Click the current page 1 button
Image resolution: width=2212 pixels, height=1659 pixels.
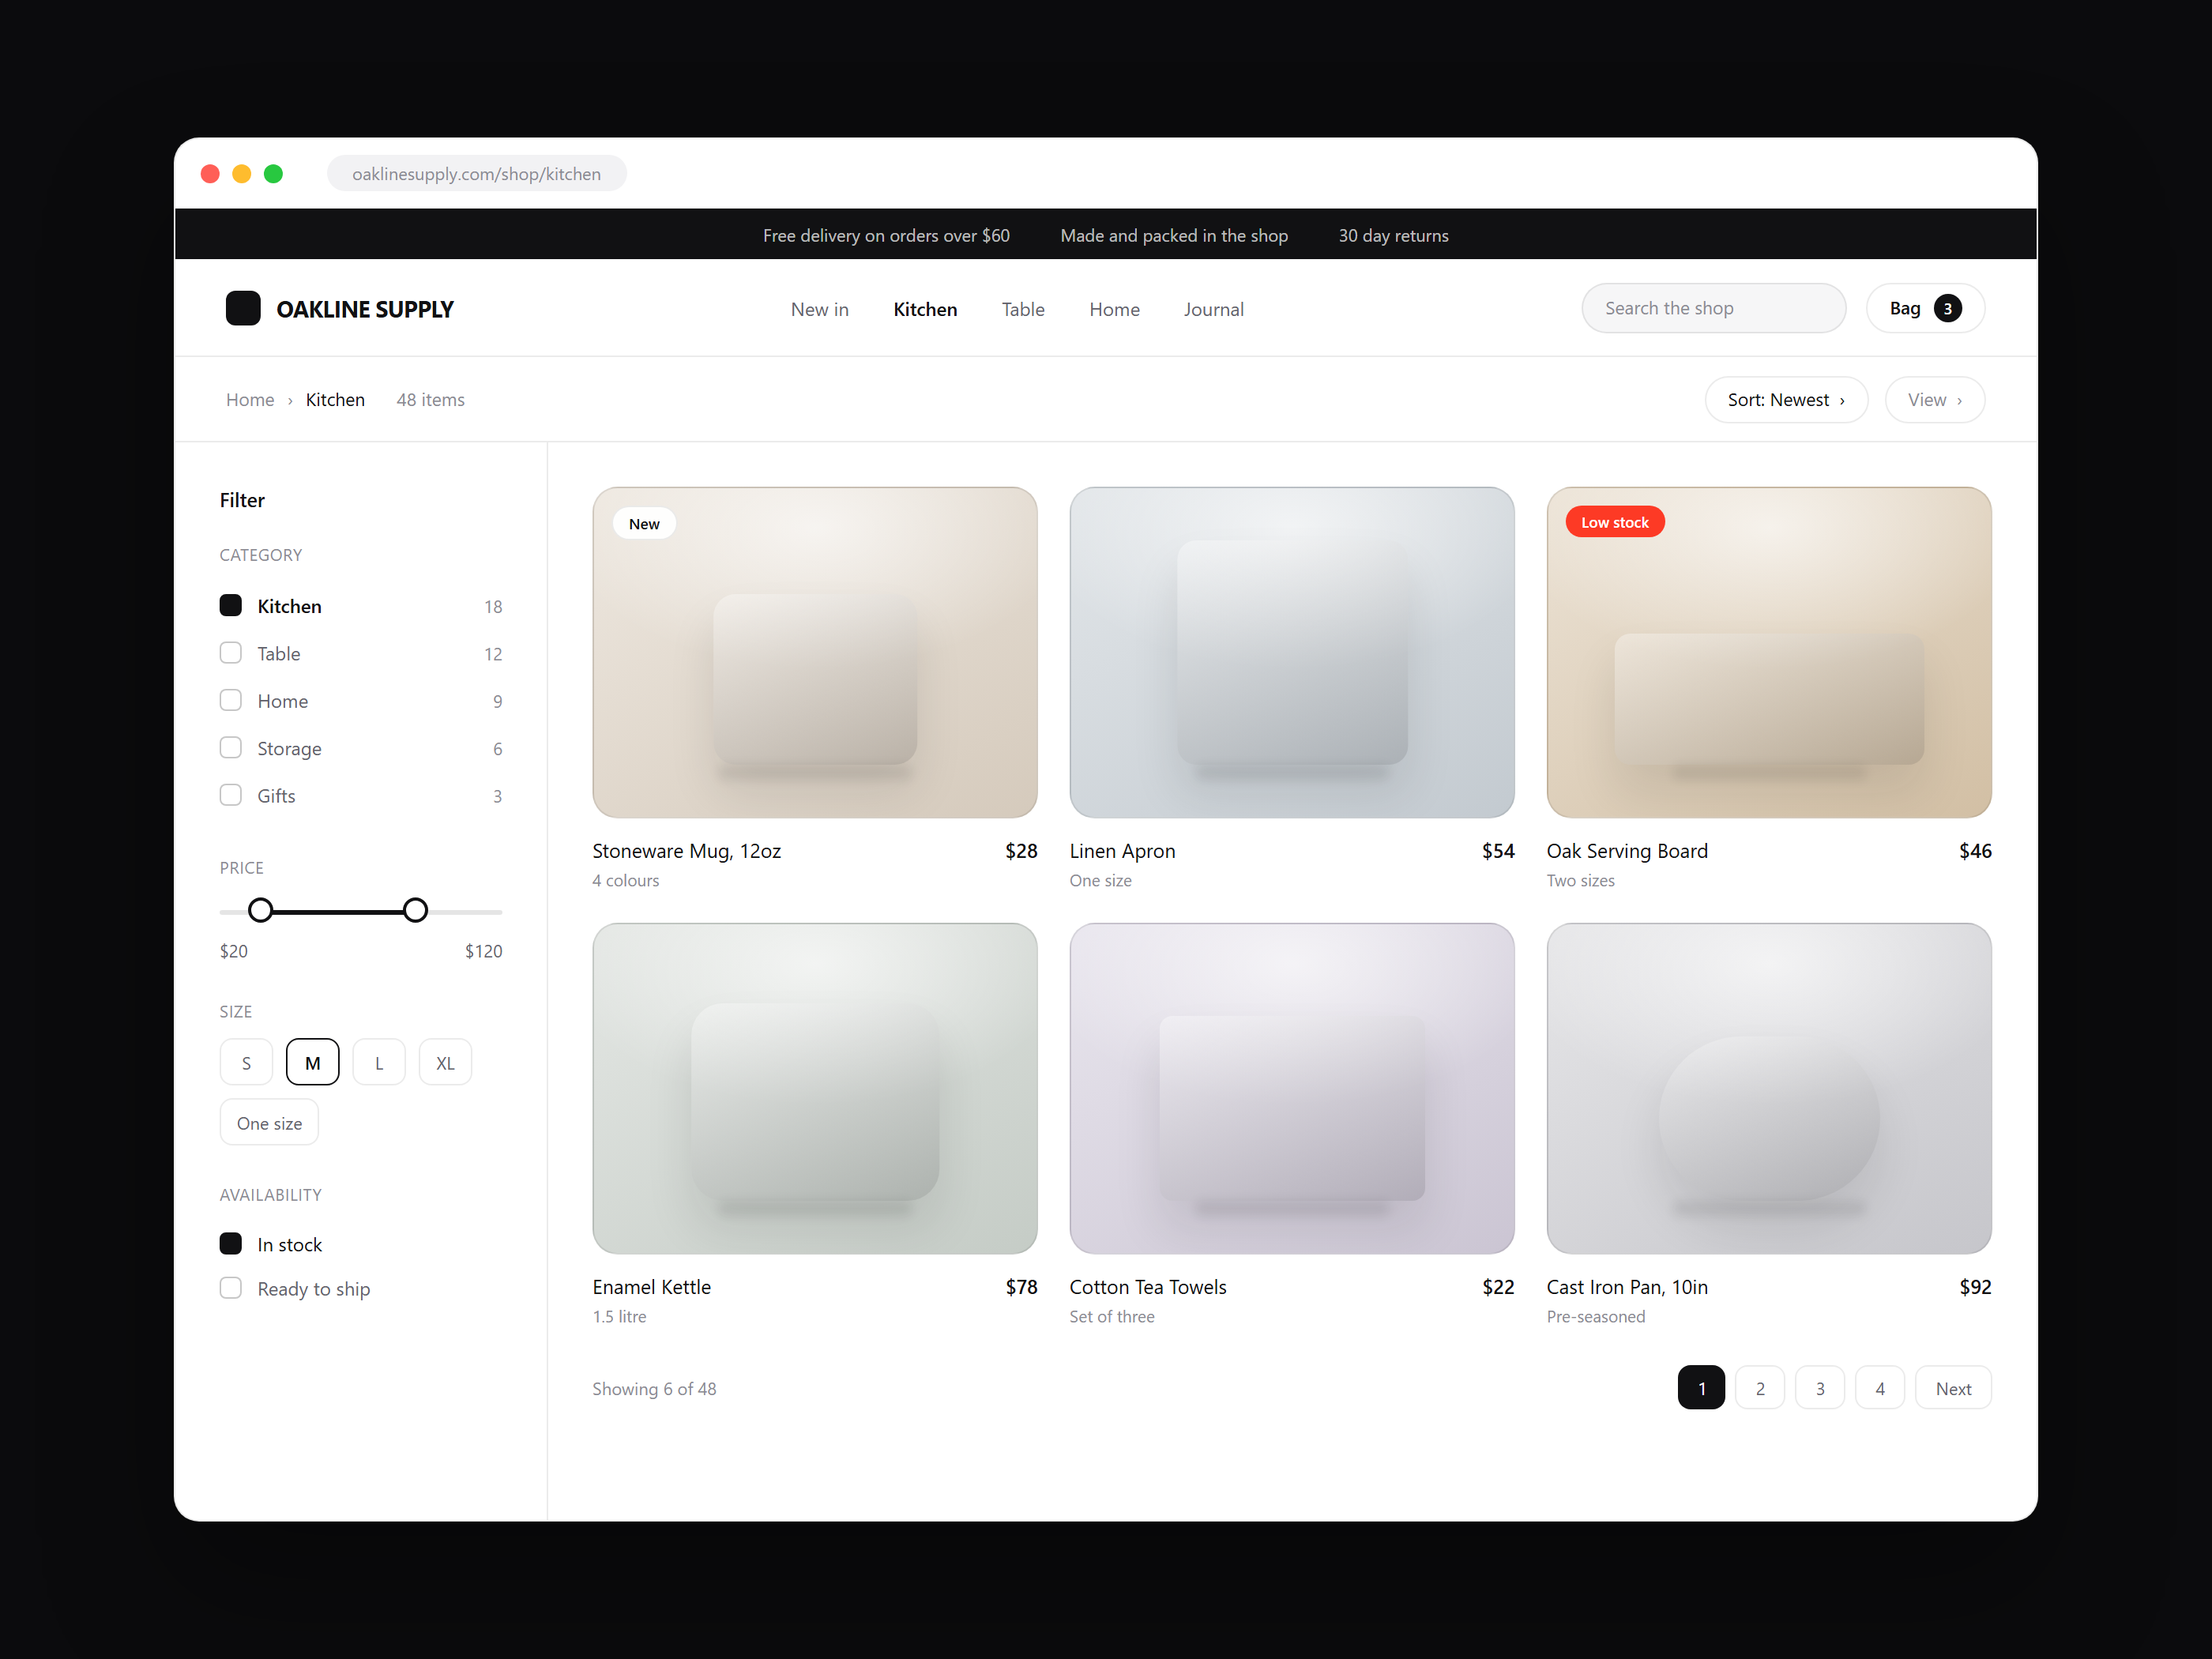pos(1701,1388)
